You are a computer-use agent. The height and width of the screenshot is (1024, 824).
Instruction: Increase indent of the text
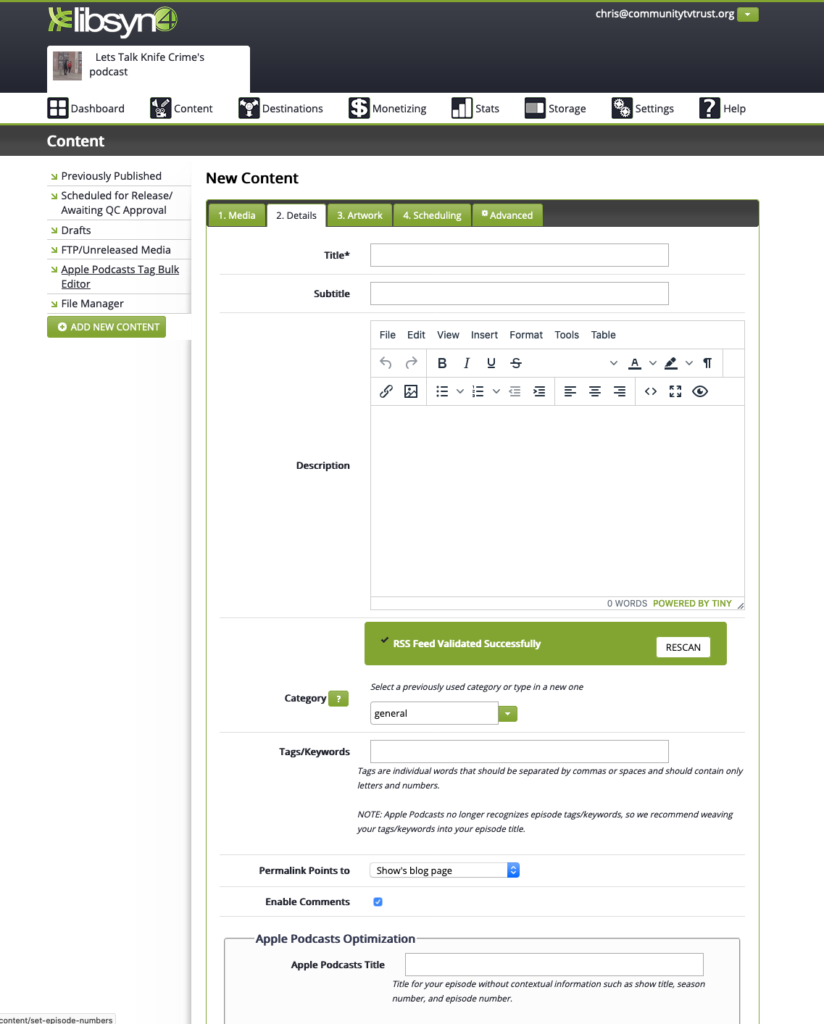[539, 391]
